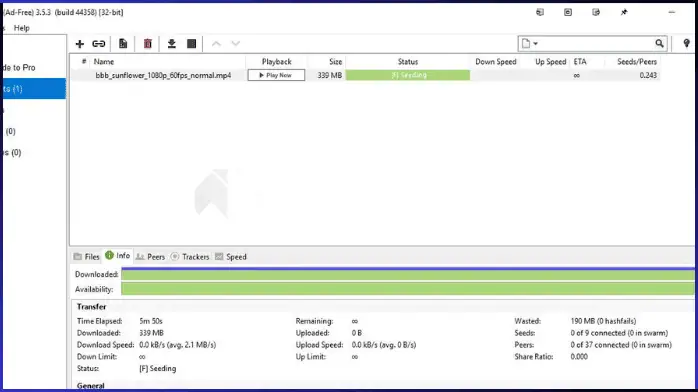Viewport: 698px width, 392px height.
Task: Click the Availability progress bar
Action: point(408,289)
